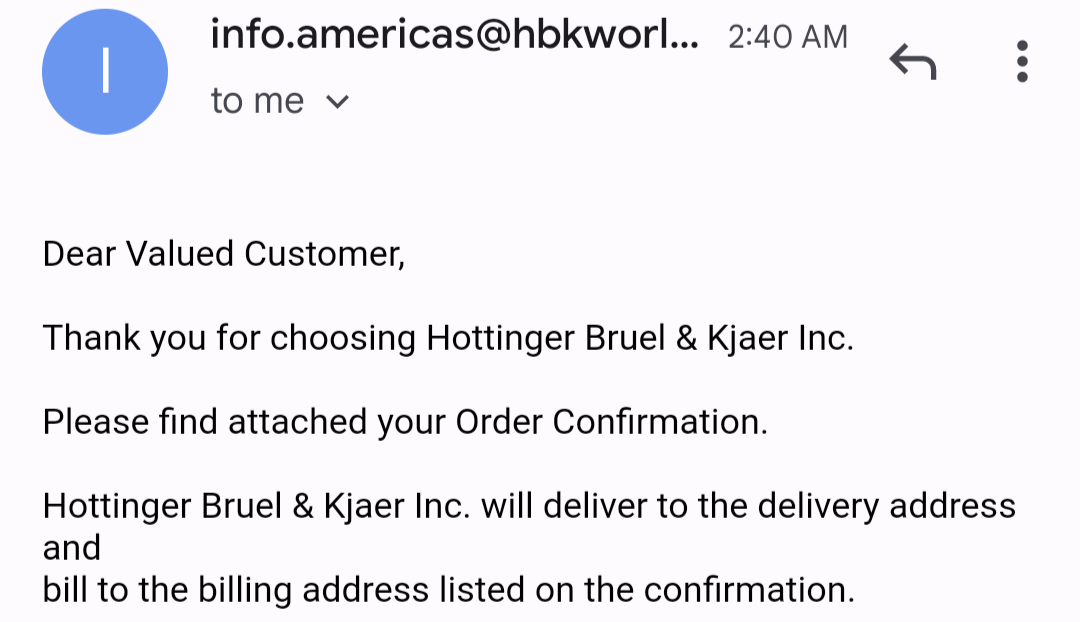The height and width of the screenshot is (622, 1080).
Task: Click the 2:40 AM timestamp
Action: (788, 38)
